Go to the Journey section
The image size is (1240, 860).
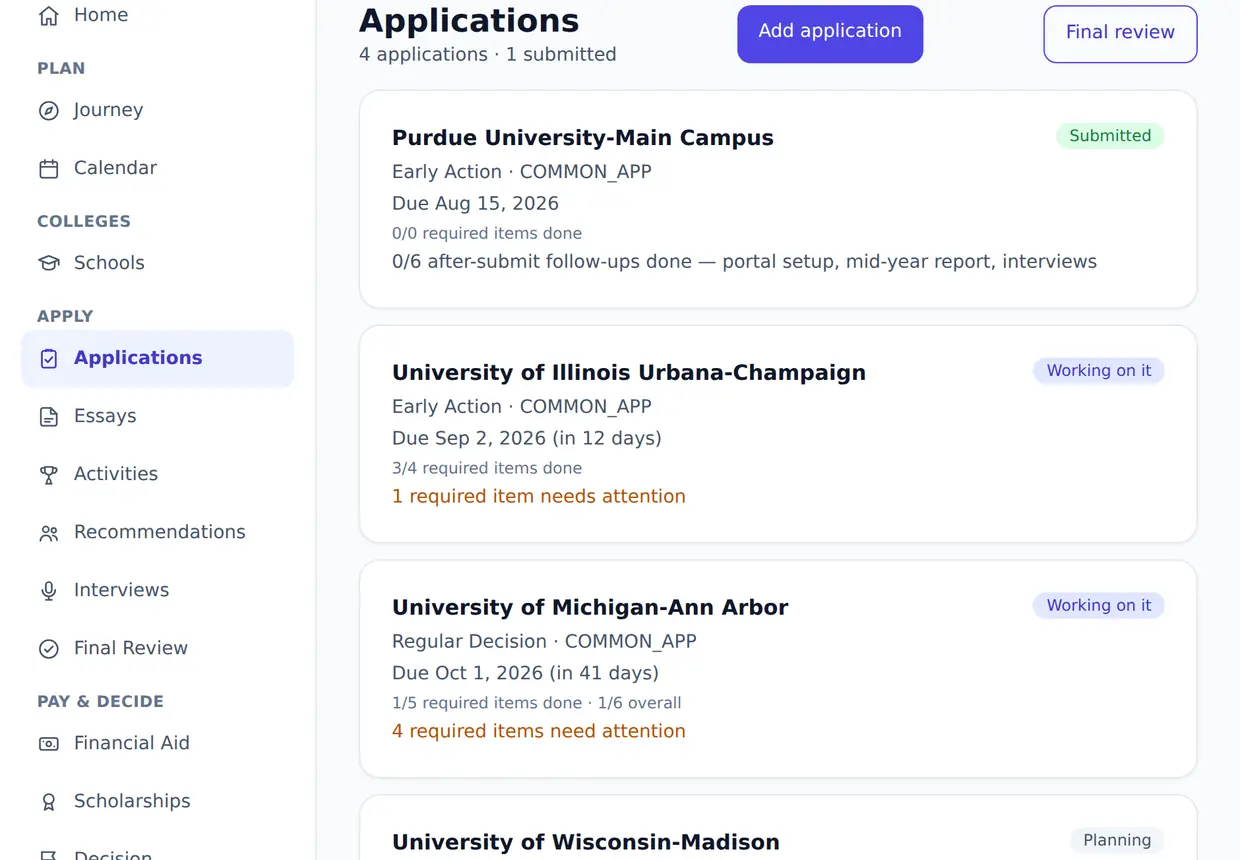click(x=158, y=110)
